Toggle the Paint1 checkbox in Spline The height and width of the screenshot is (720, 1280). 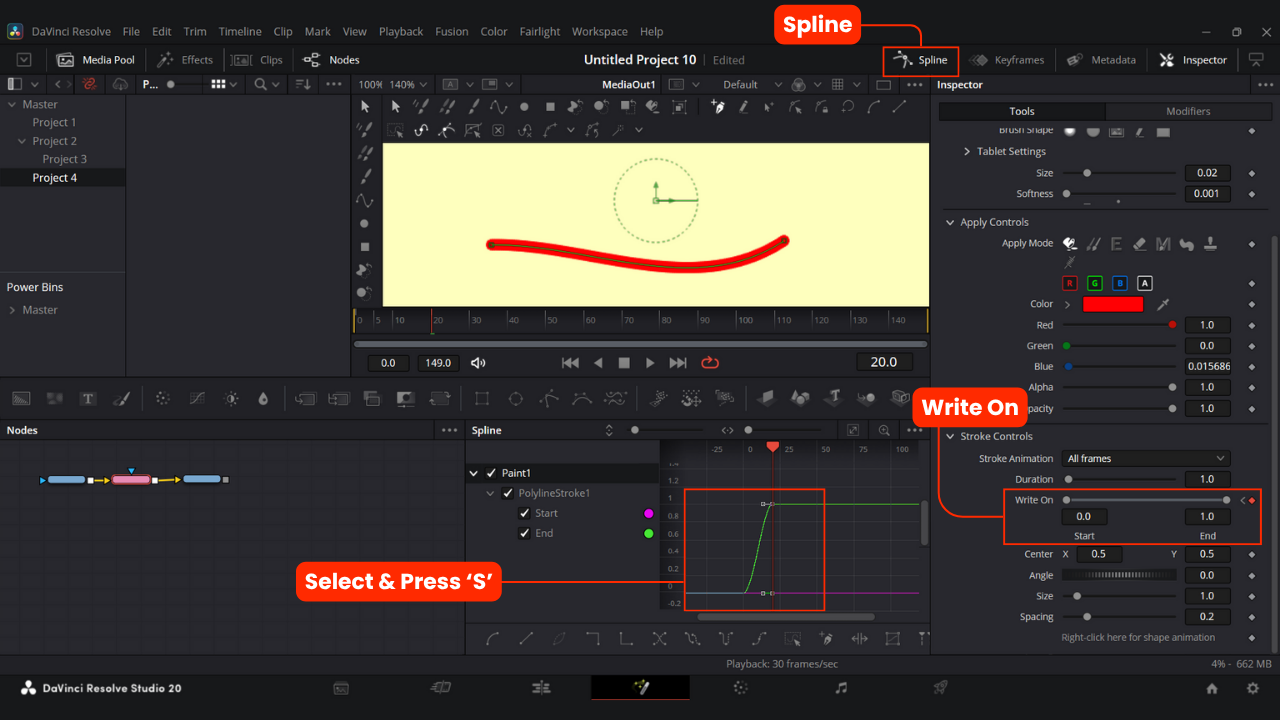point(491,473)
